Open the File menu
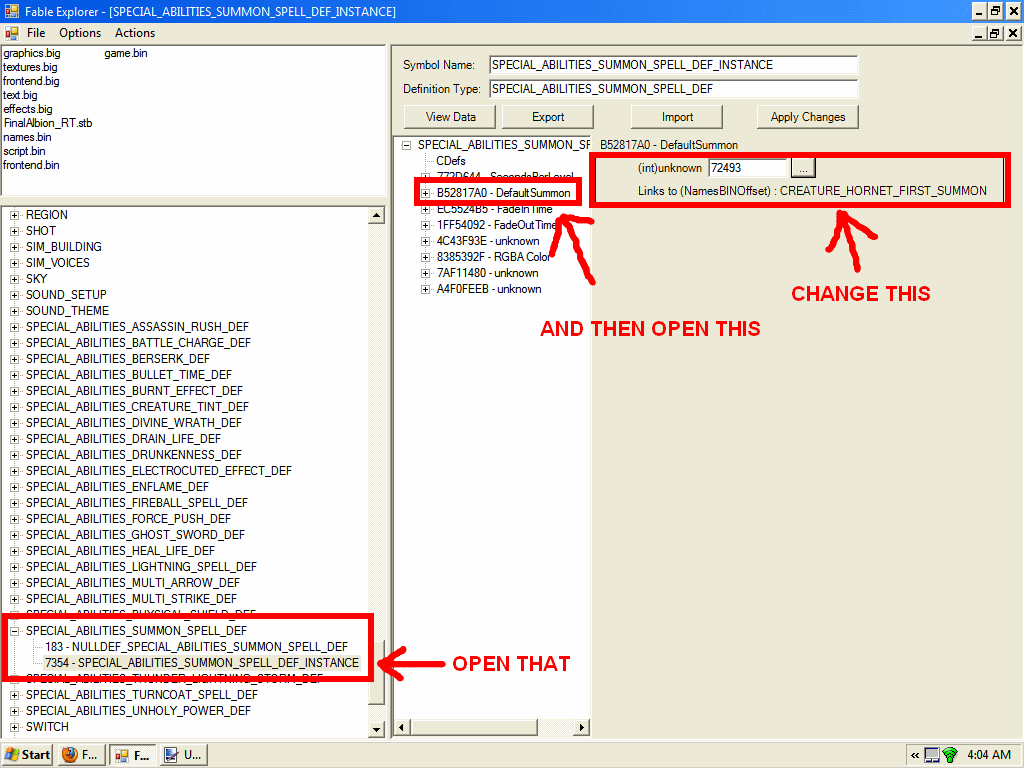 point(36,33)
